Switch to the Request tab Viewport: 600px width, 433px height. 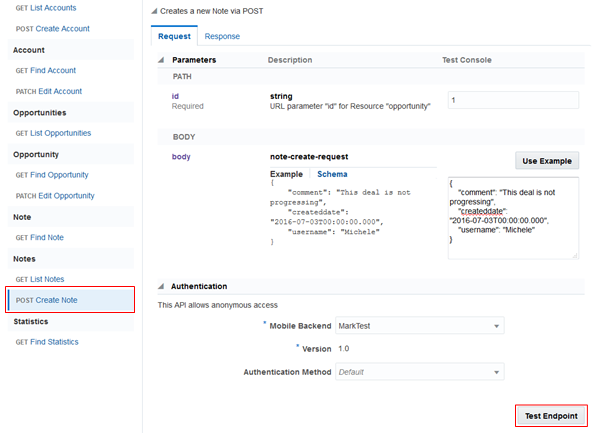(174, 36)
